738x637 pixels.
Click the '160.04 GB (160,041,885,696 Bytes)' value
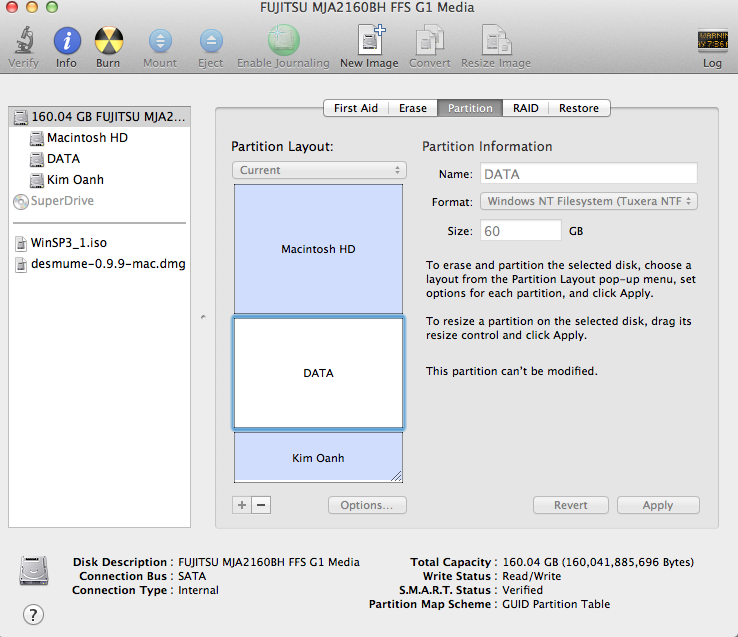point(598,562)
